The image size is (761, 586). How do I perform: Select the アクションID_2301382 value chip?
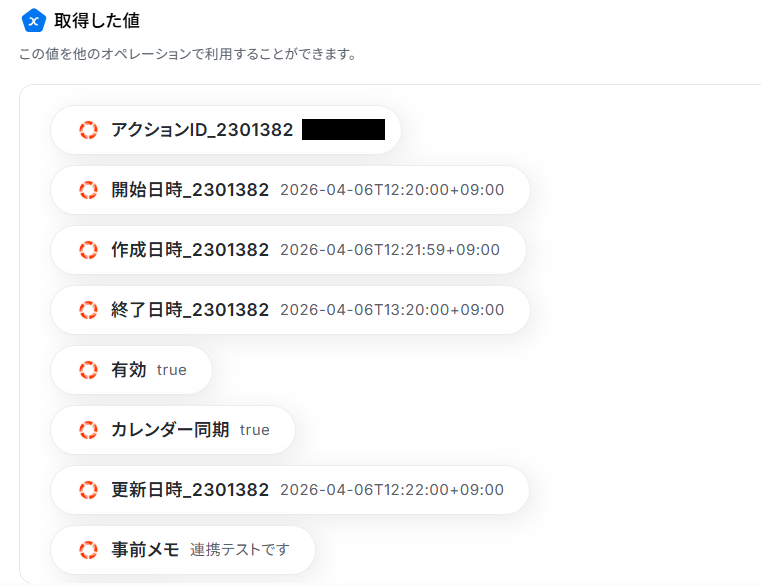click(226, 130)
